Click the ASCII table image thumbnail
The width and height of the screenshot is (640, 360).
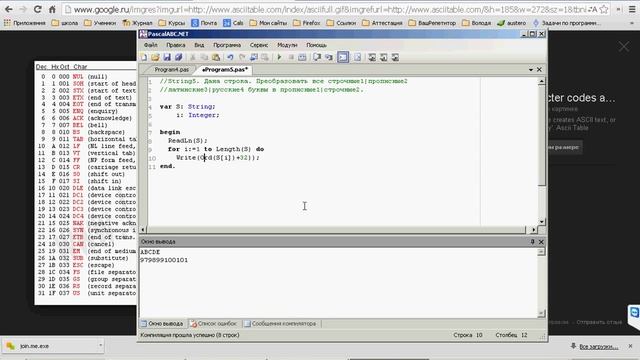(86, 183)
